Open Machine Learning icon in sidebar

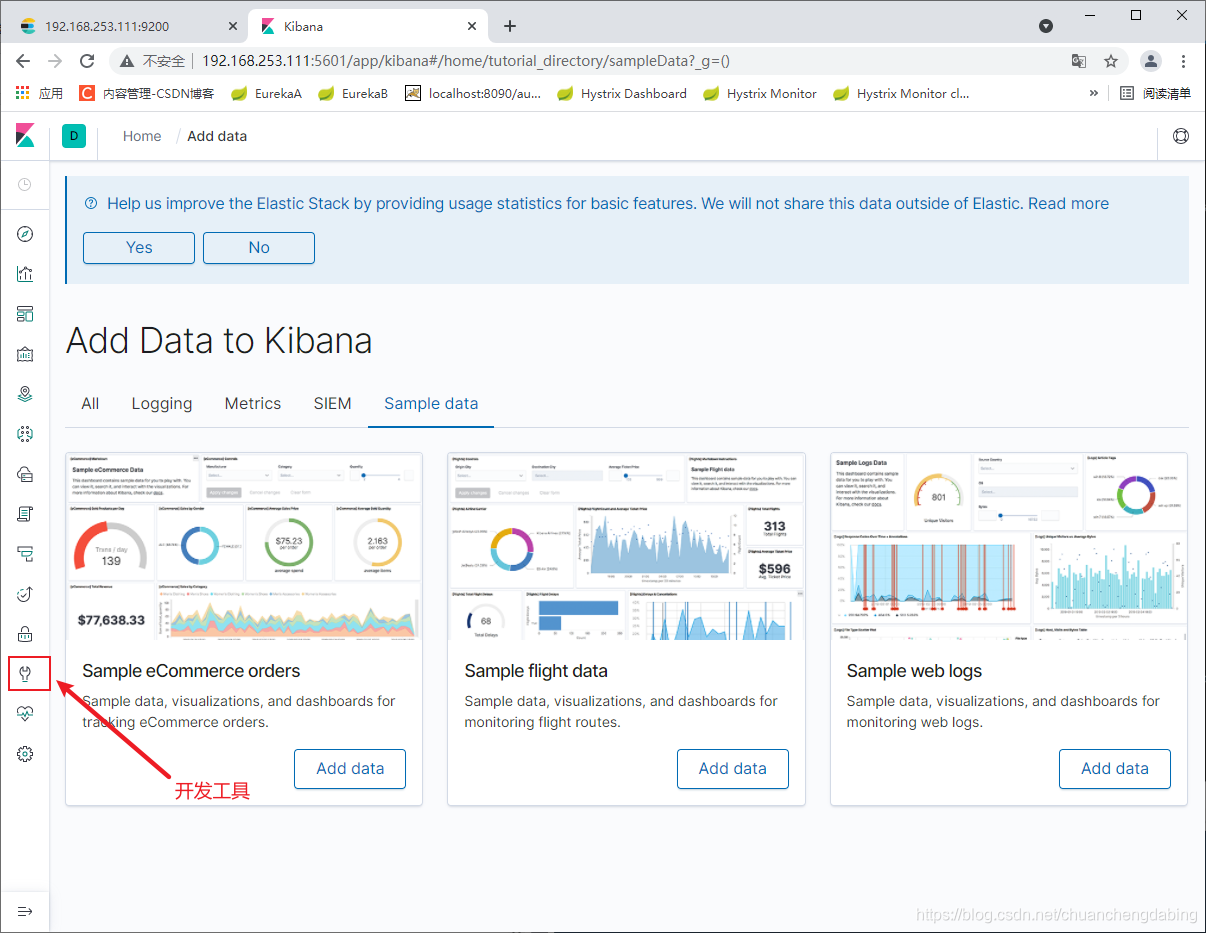tap(25, 434)
